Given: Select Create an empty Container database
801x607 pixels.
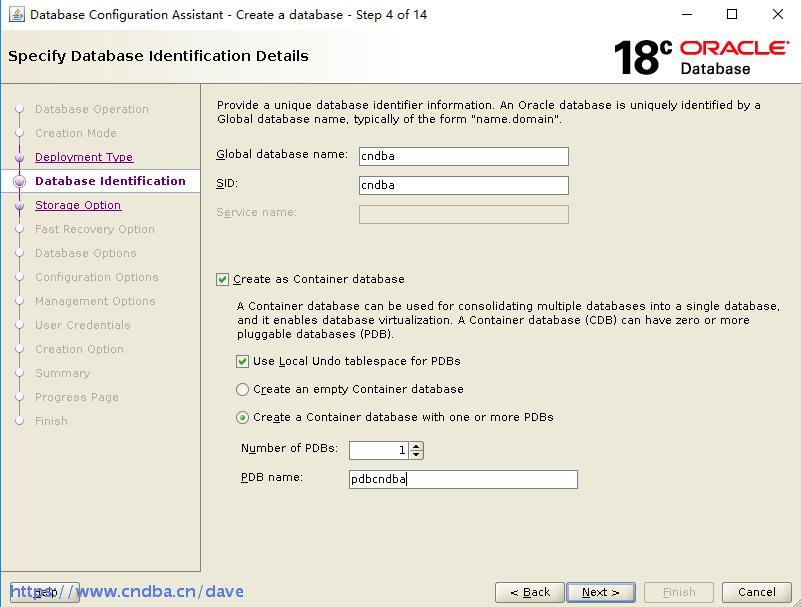Looking at the screenshot, I should click(x=242, y=390).
